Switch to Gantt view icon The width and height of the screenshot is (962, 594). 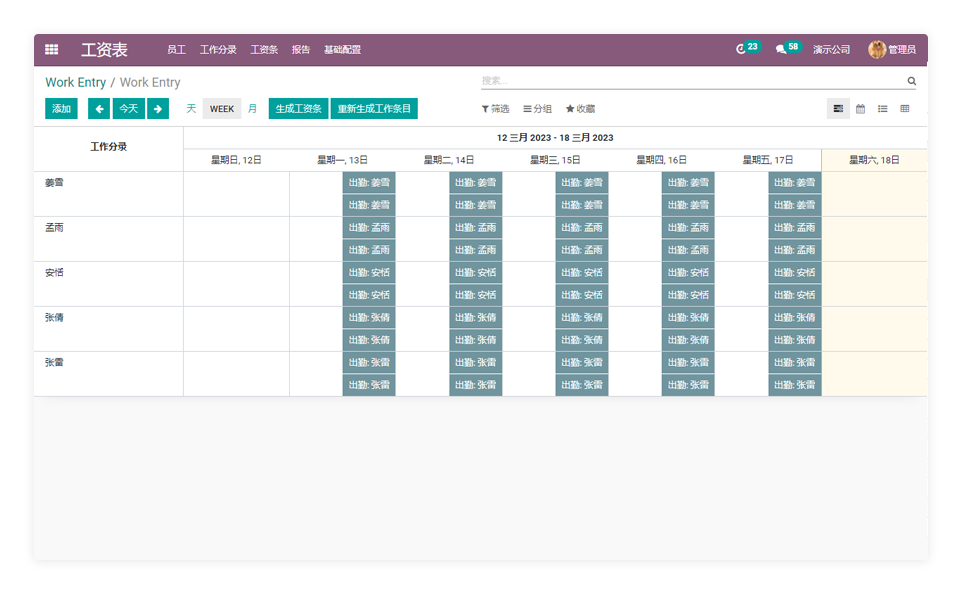[838, 109]
